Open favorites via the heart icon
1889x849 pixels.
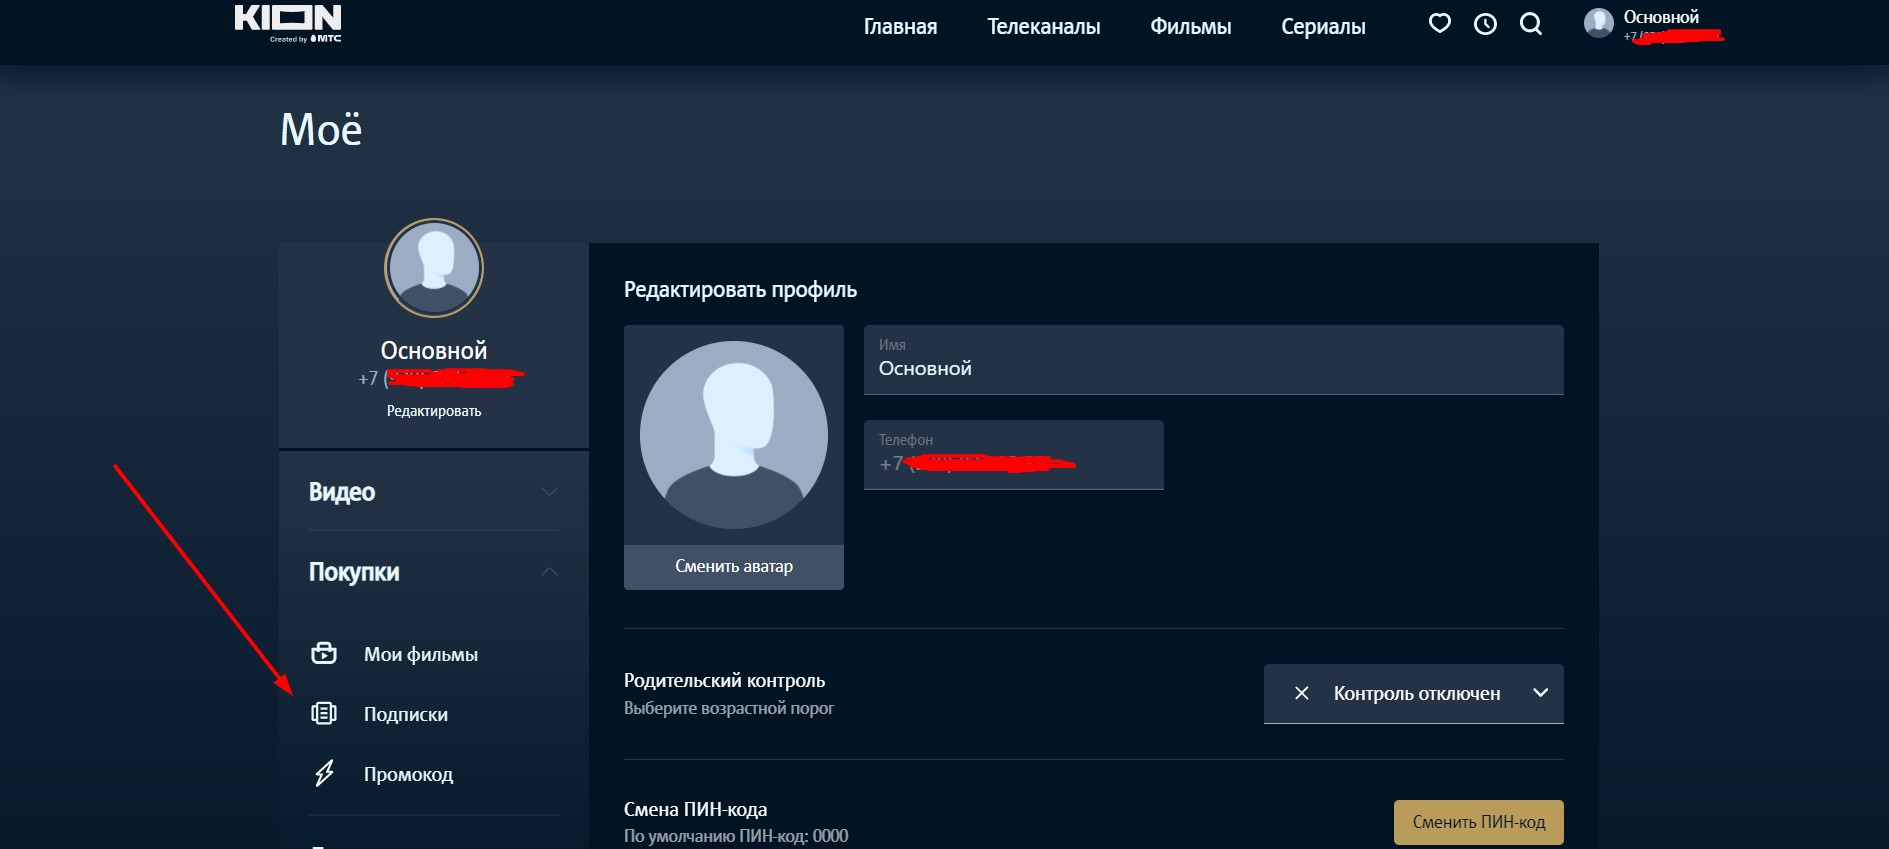tap(1439, 24)
